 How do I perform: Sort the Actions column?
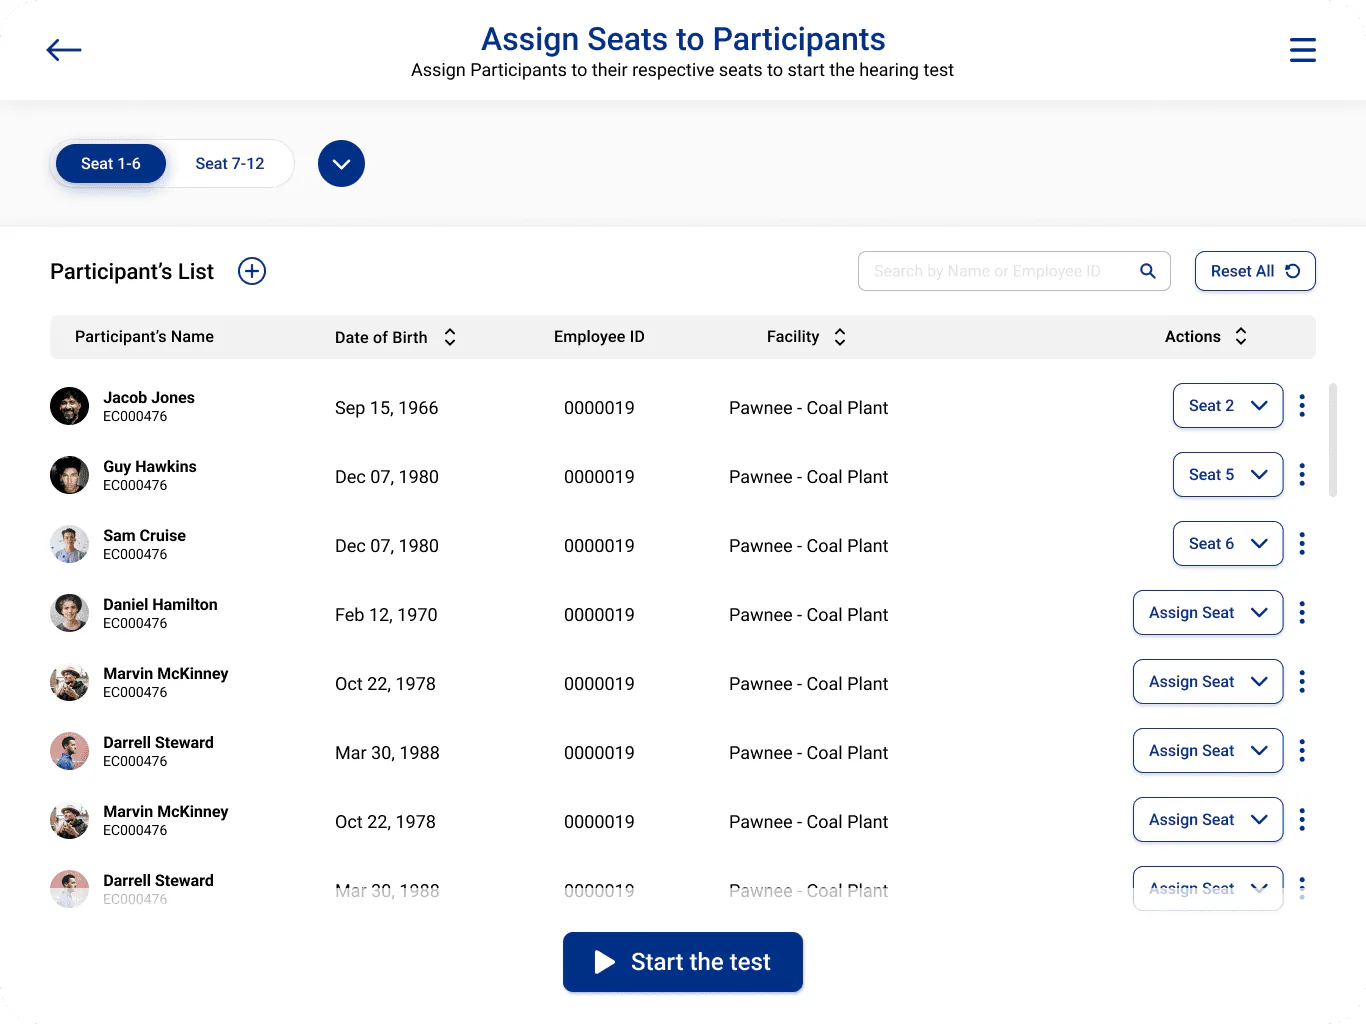pyautogui.click(x=1241, y=336)
